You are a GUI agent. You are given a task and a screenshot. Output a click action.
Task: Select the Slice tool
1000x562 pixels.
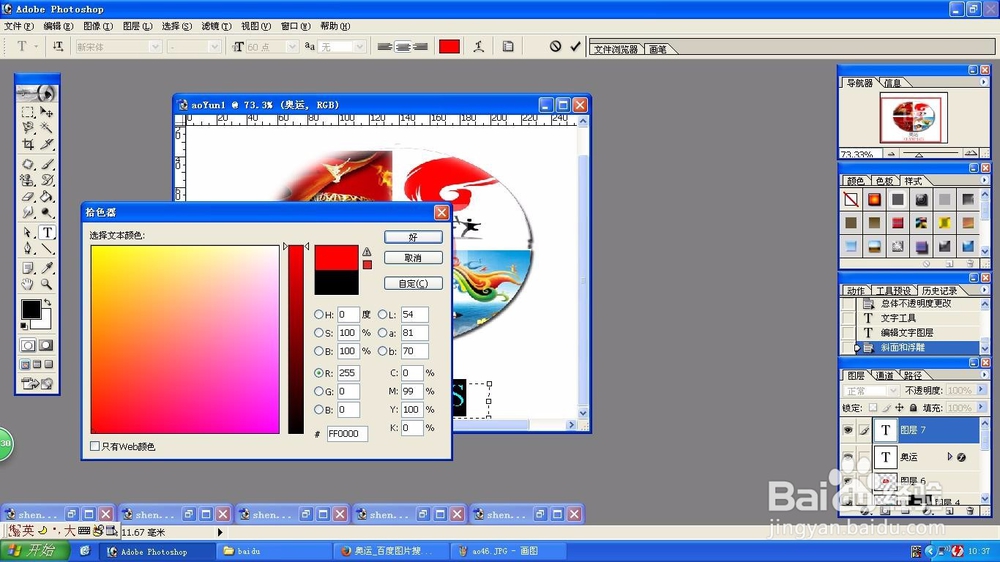pos(47,144)
